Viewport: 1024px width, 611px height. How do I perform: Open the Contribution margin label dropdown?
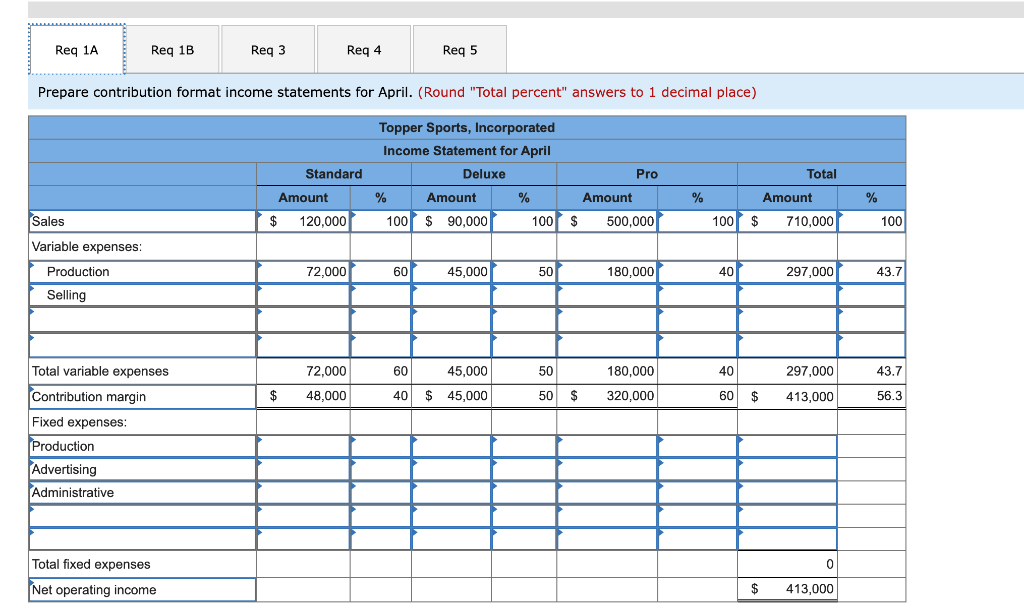[x=142, y=396]
